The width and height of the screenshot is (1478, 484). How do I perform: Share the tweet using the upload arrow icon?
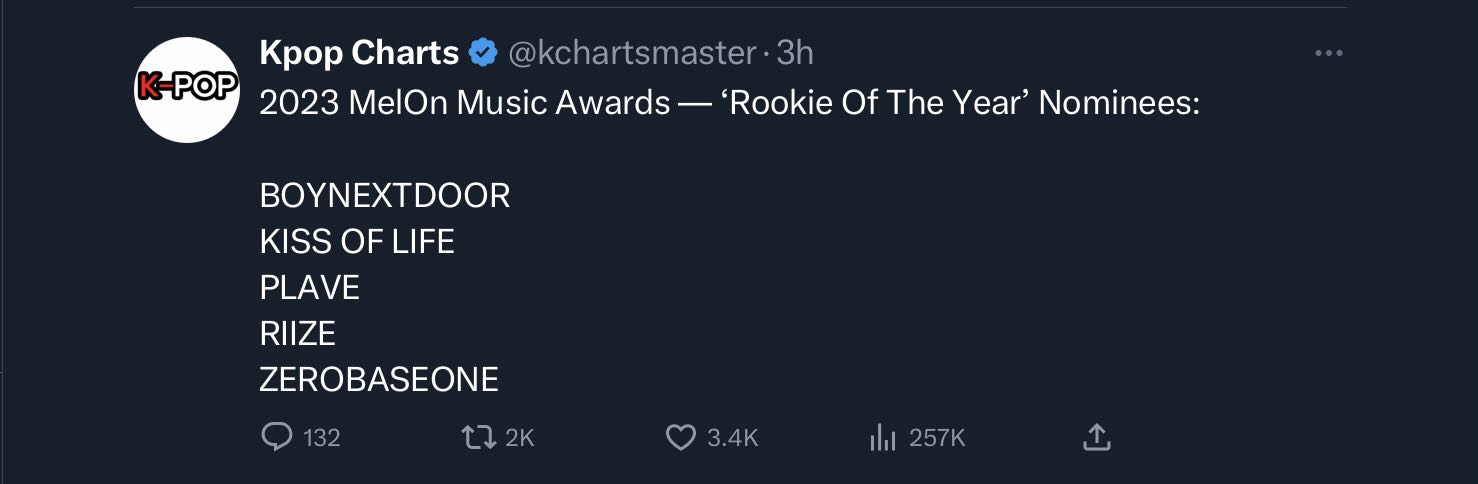[x=1096, y=437]
